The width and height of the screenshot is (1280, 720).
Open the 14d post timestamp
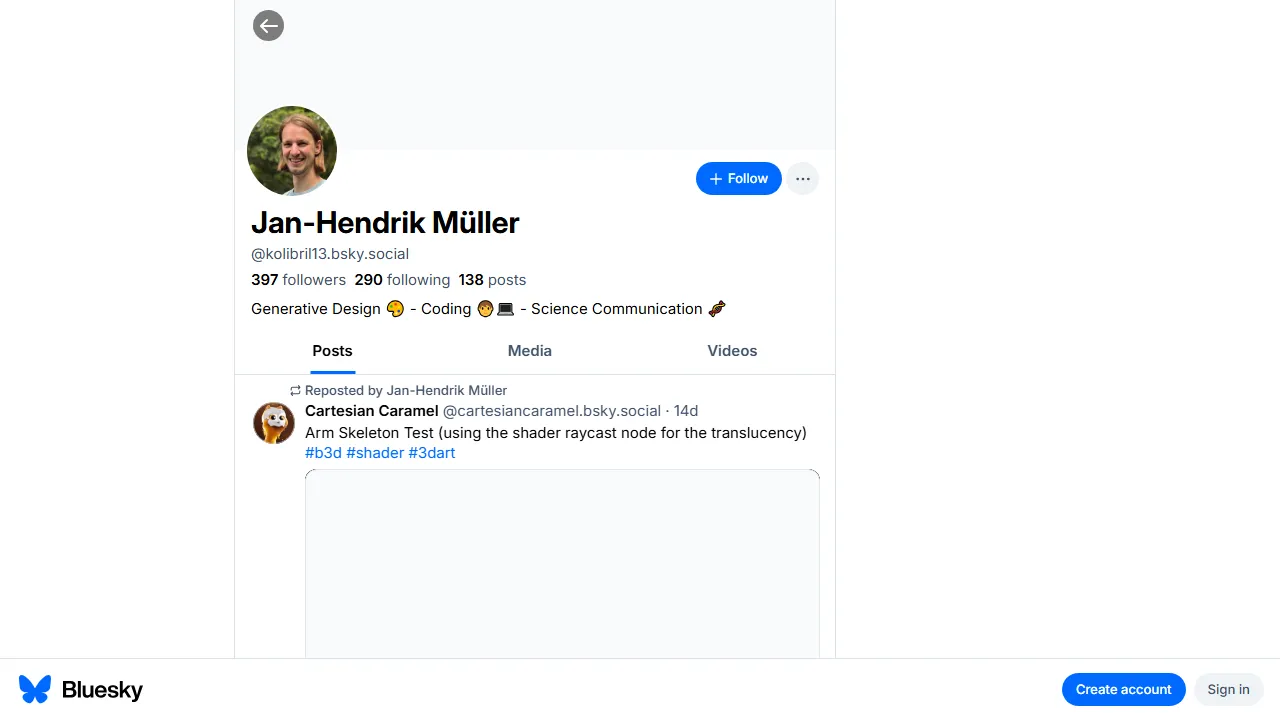tap(686, 411)
